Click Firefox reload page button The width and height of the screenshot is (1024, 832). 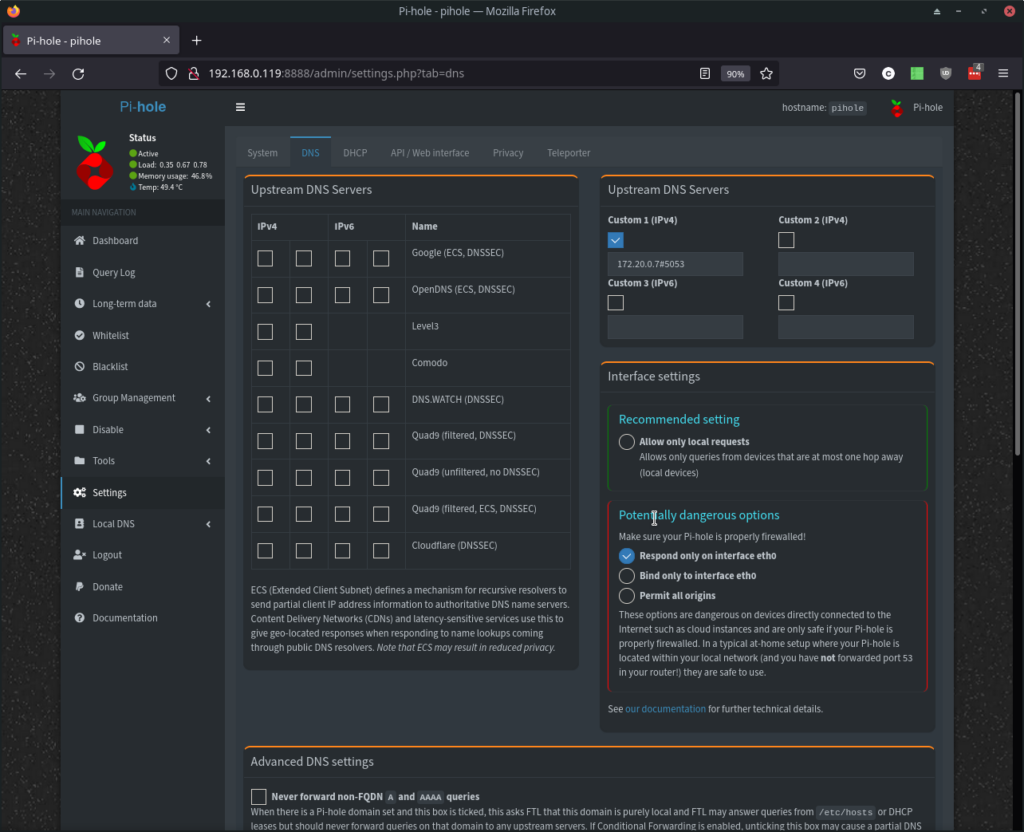(x=78, y=74)
